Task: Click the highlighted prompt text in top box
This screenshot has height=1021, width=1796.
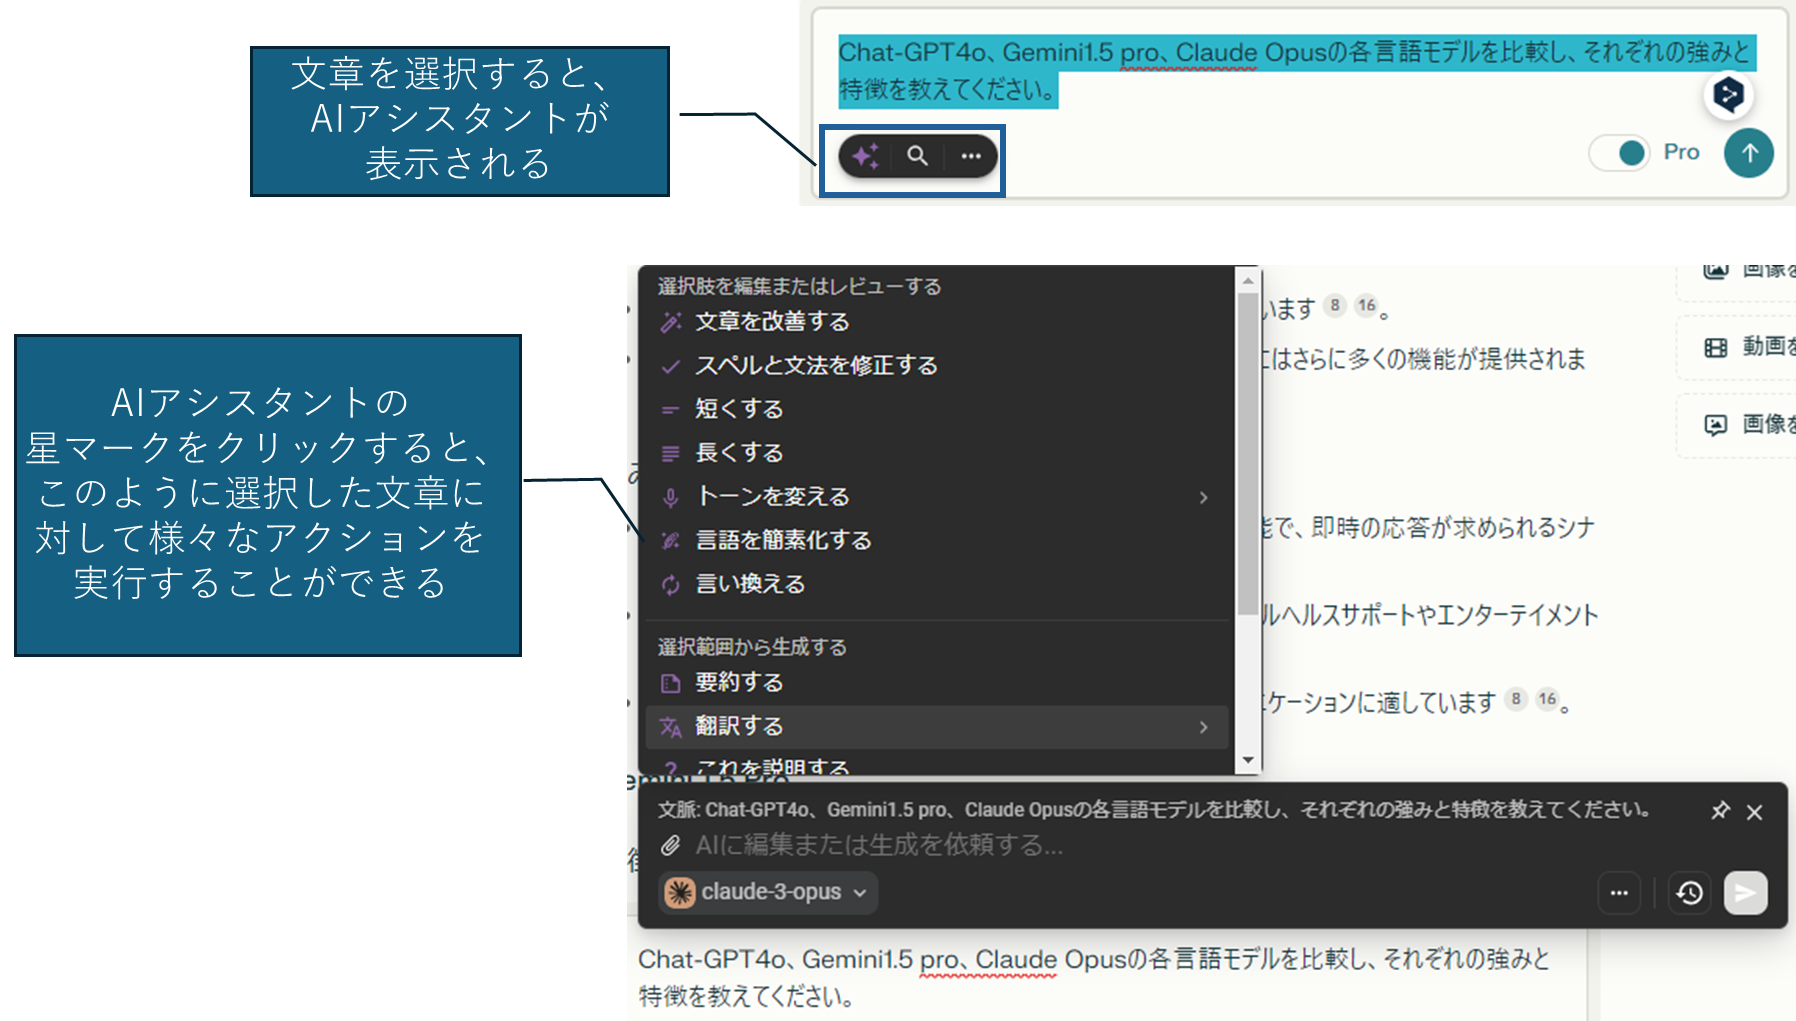Action: tap(1296, 70)
